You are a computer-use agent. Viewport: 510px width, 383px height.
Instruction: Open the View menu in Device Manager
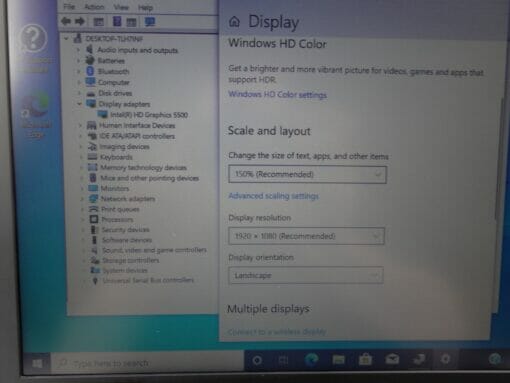[121, 7]
